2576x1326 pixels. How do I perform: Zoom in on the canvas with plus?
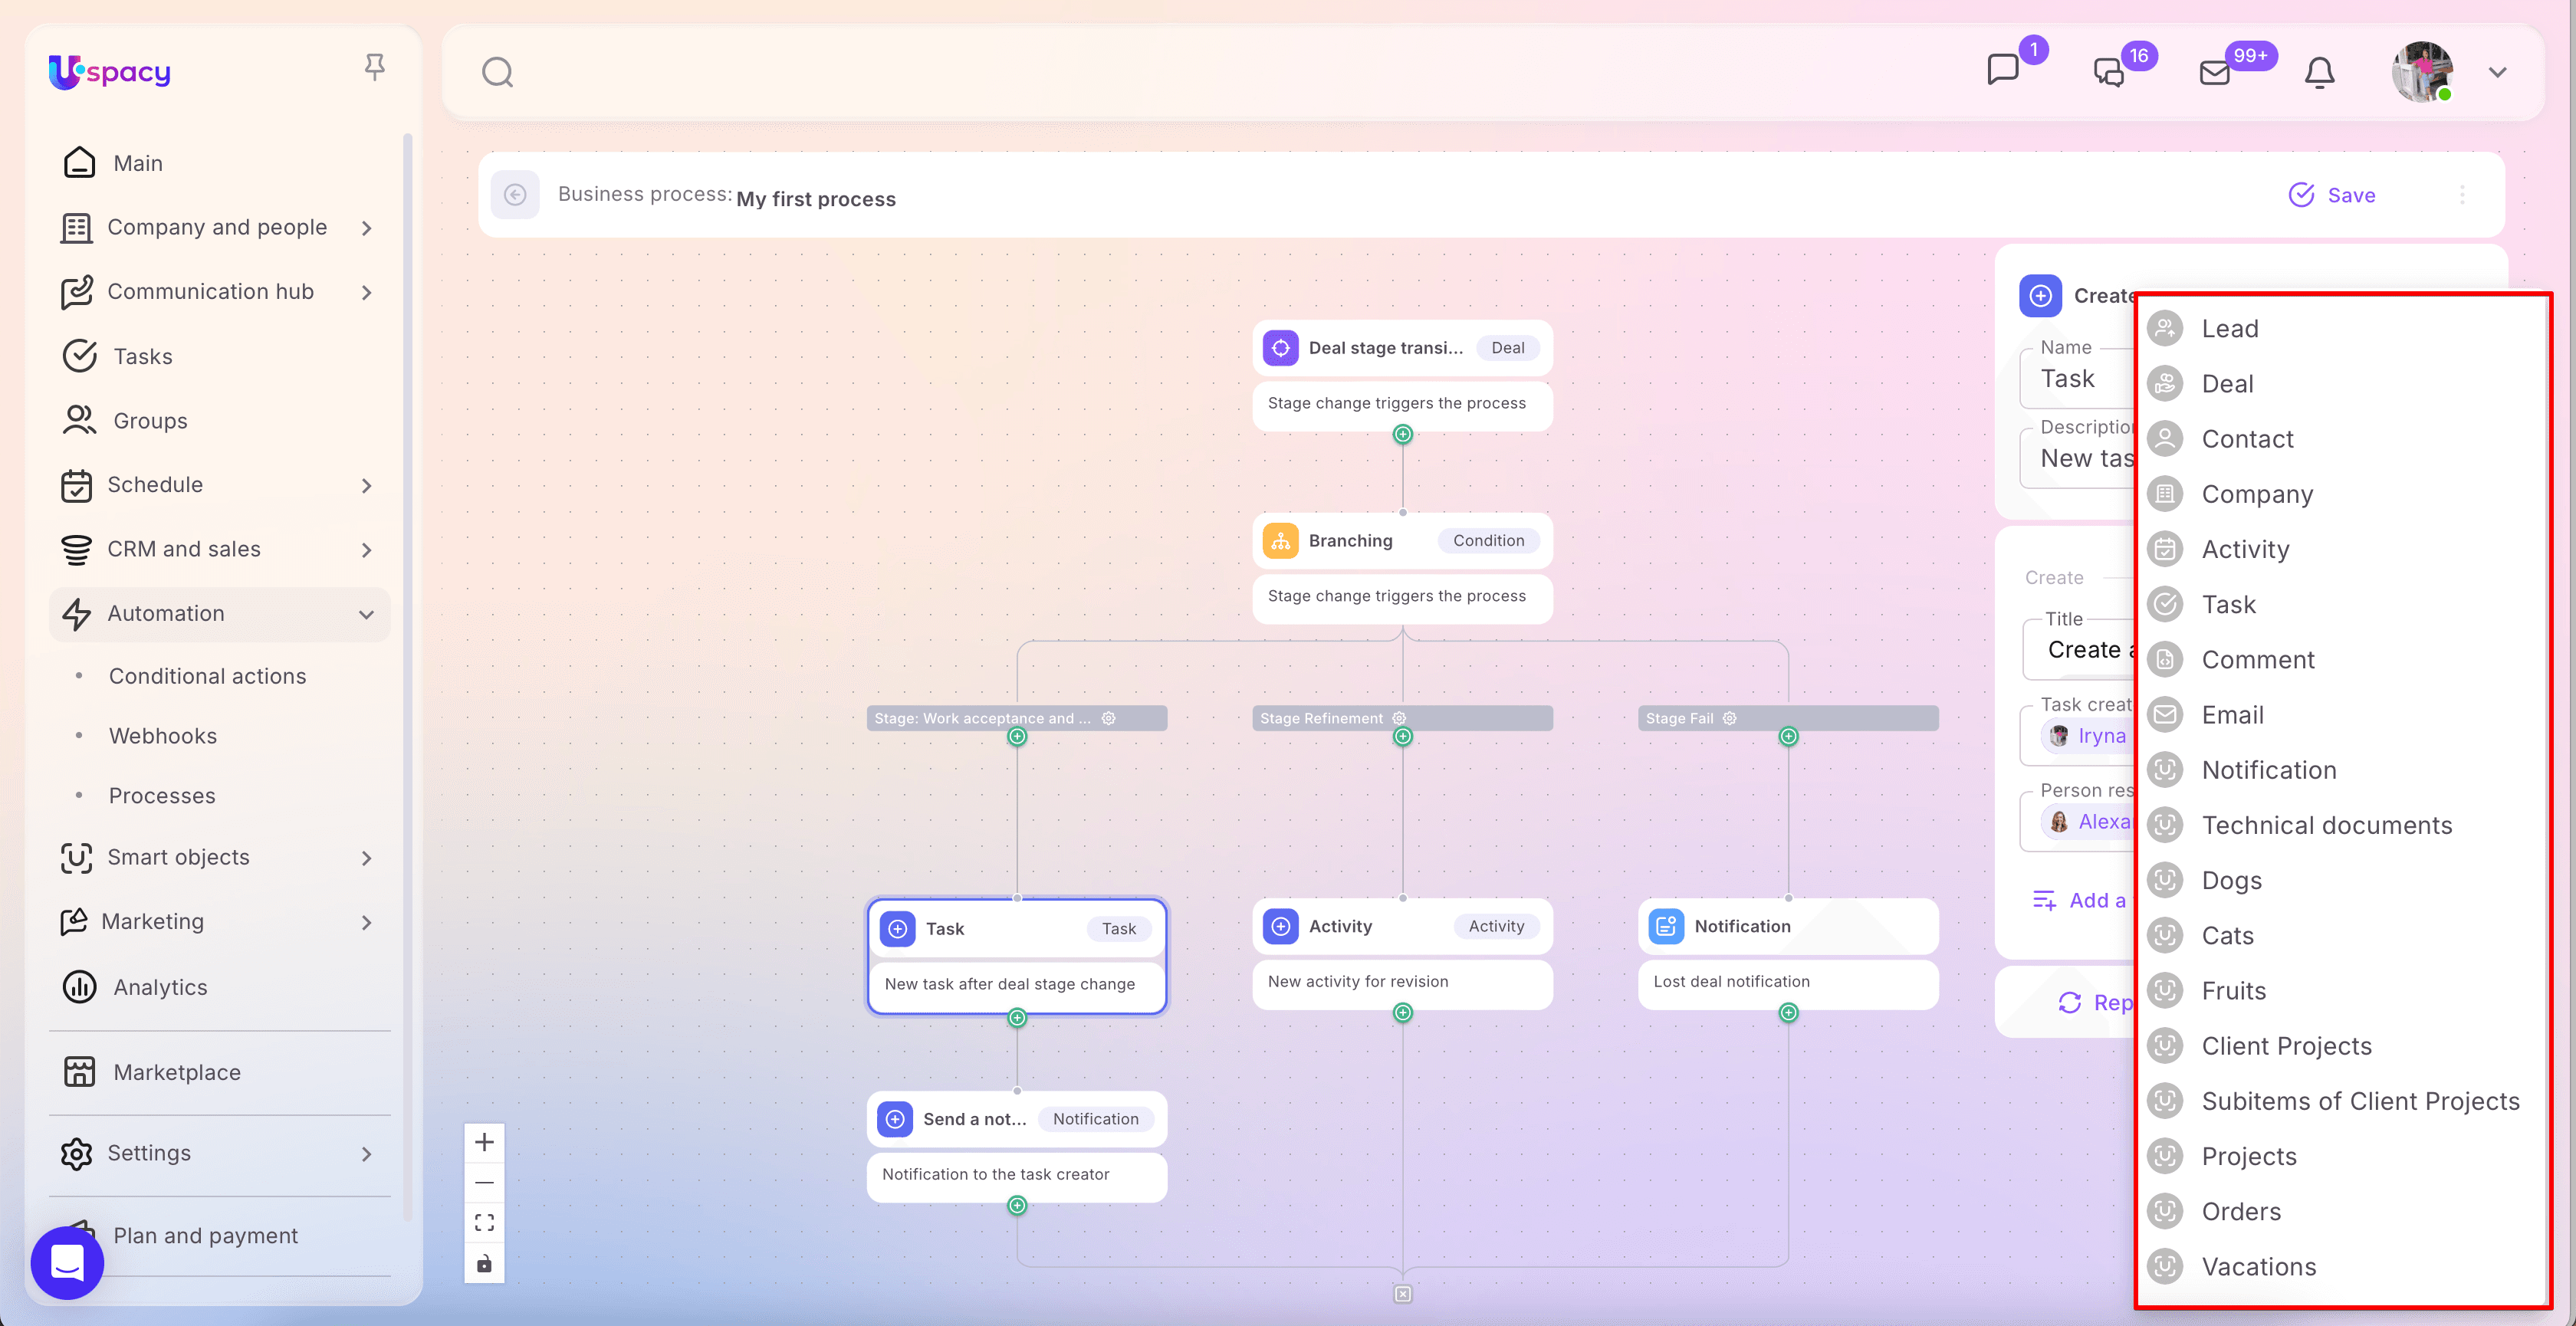point(484,1142)
